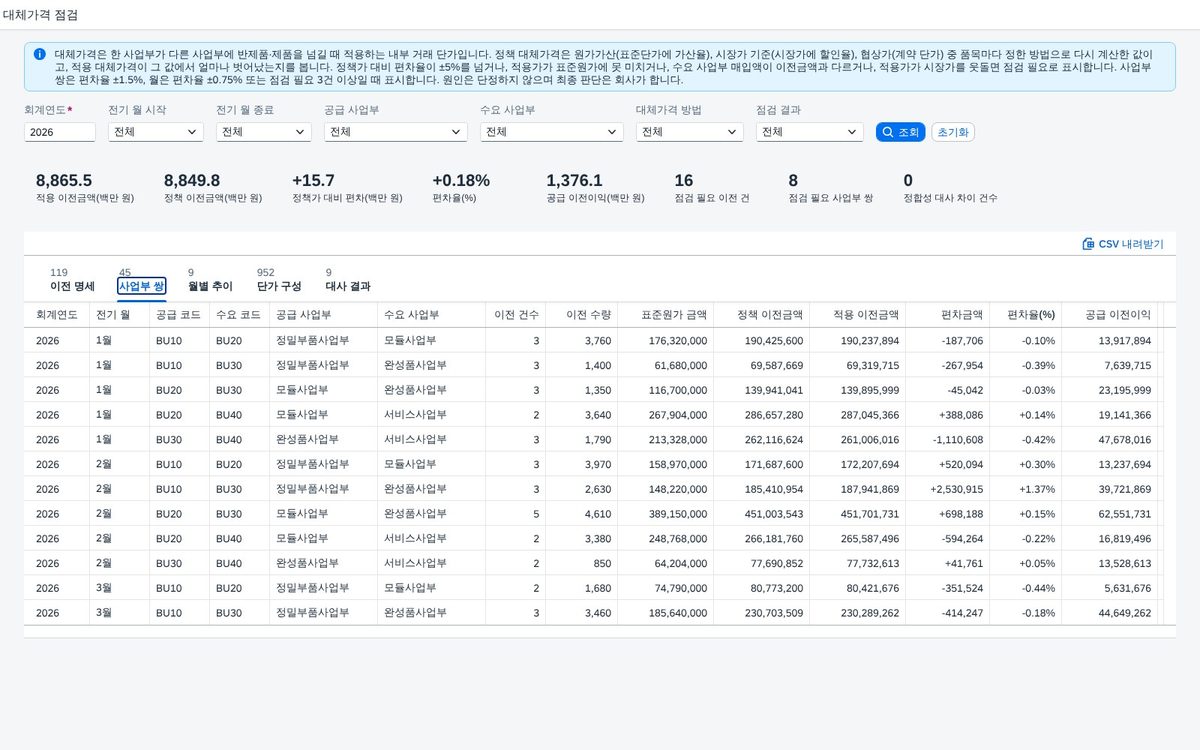Click the 점검 필요 이전 건 value 16
This screenshot has width=1200, height=750.
[684, 181]
